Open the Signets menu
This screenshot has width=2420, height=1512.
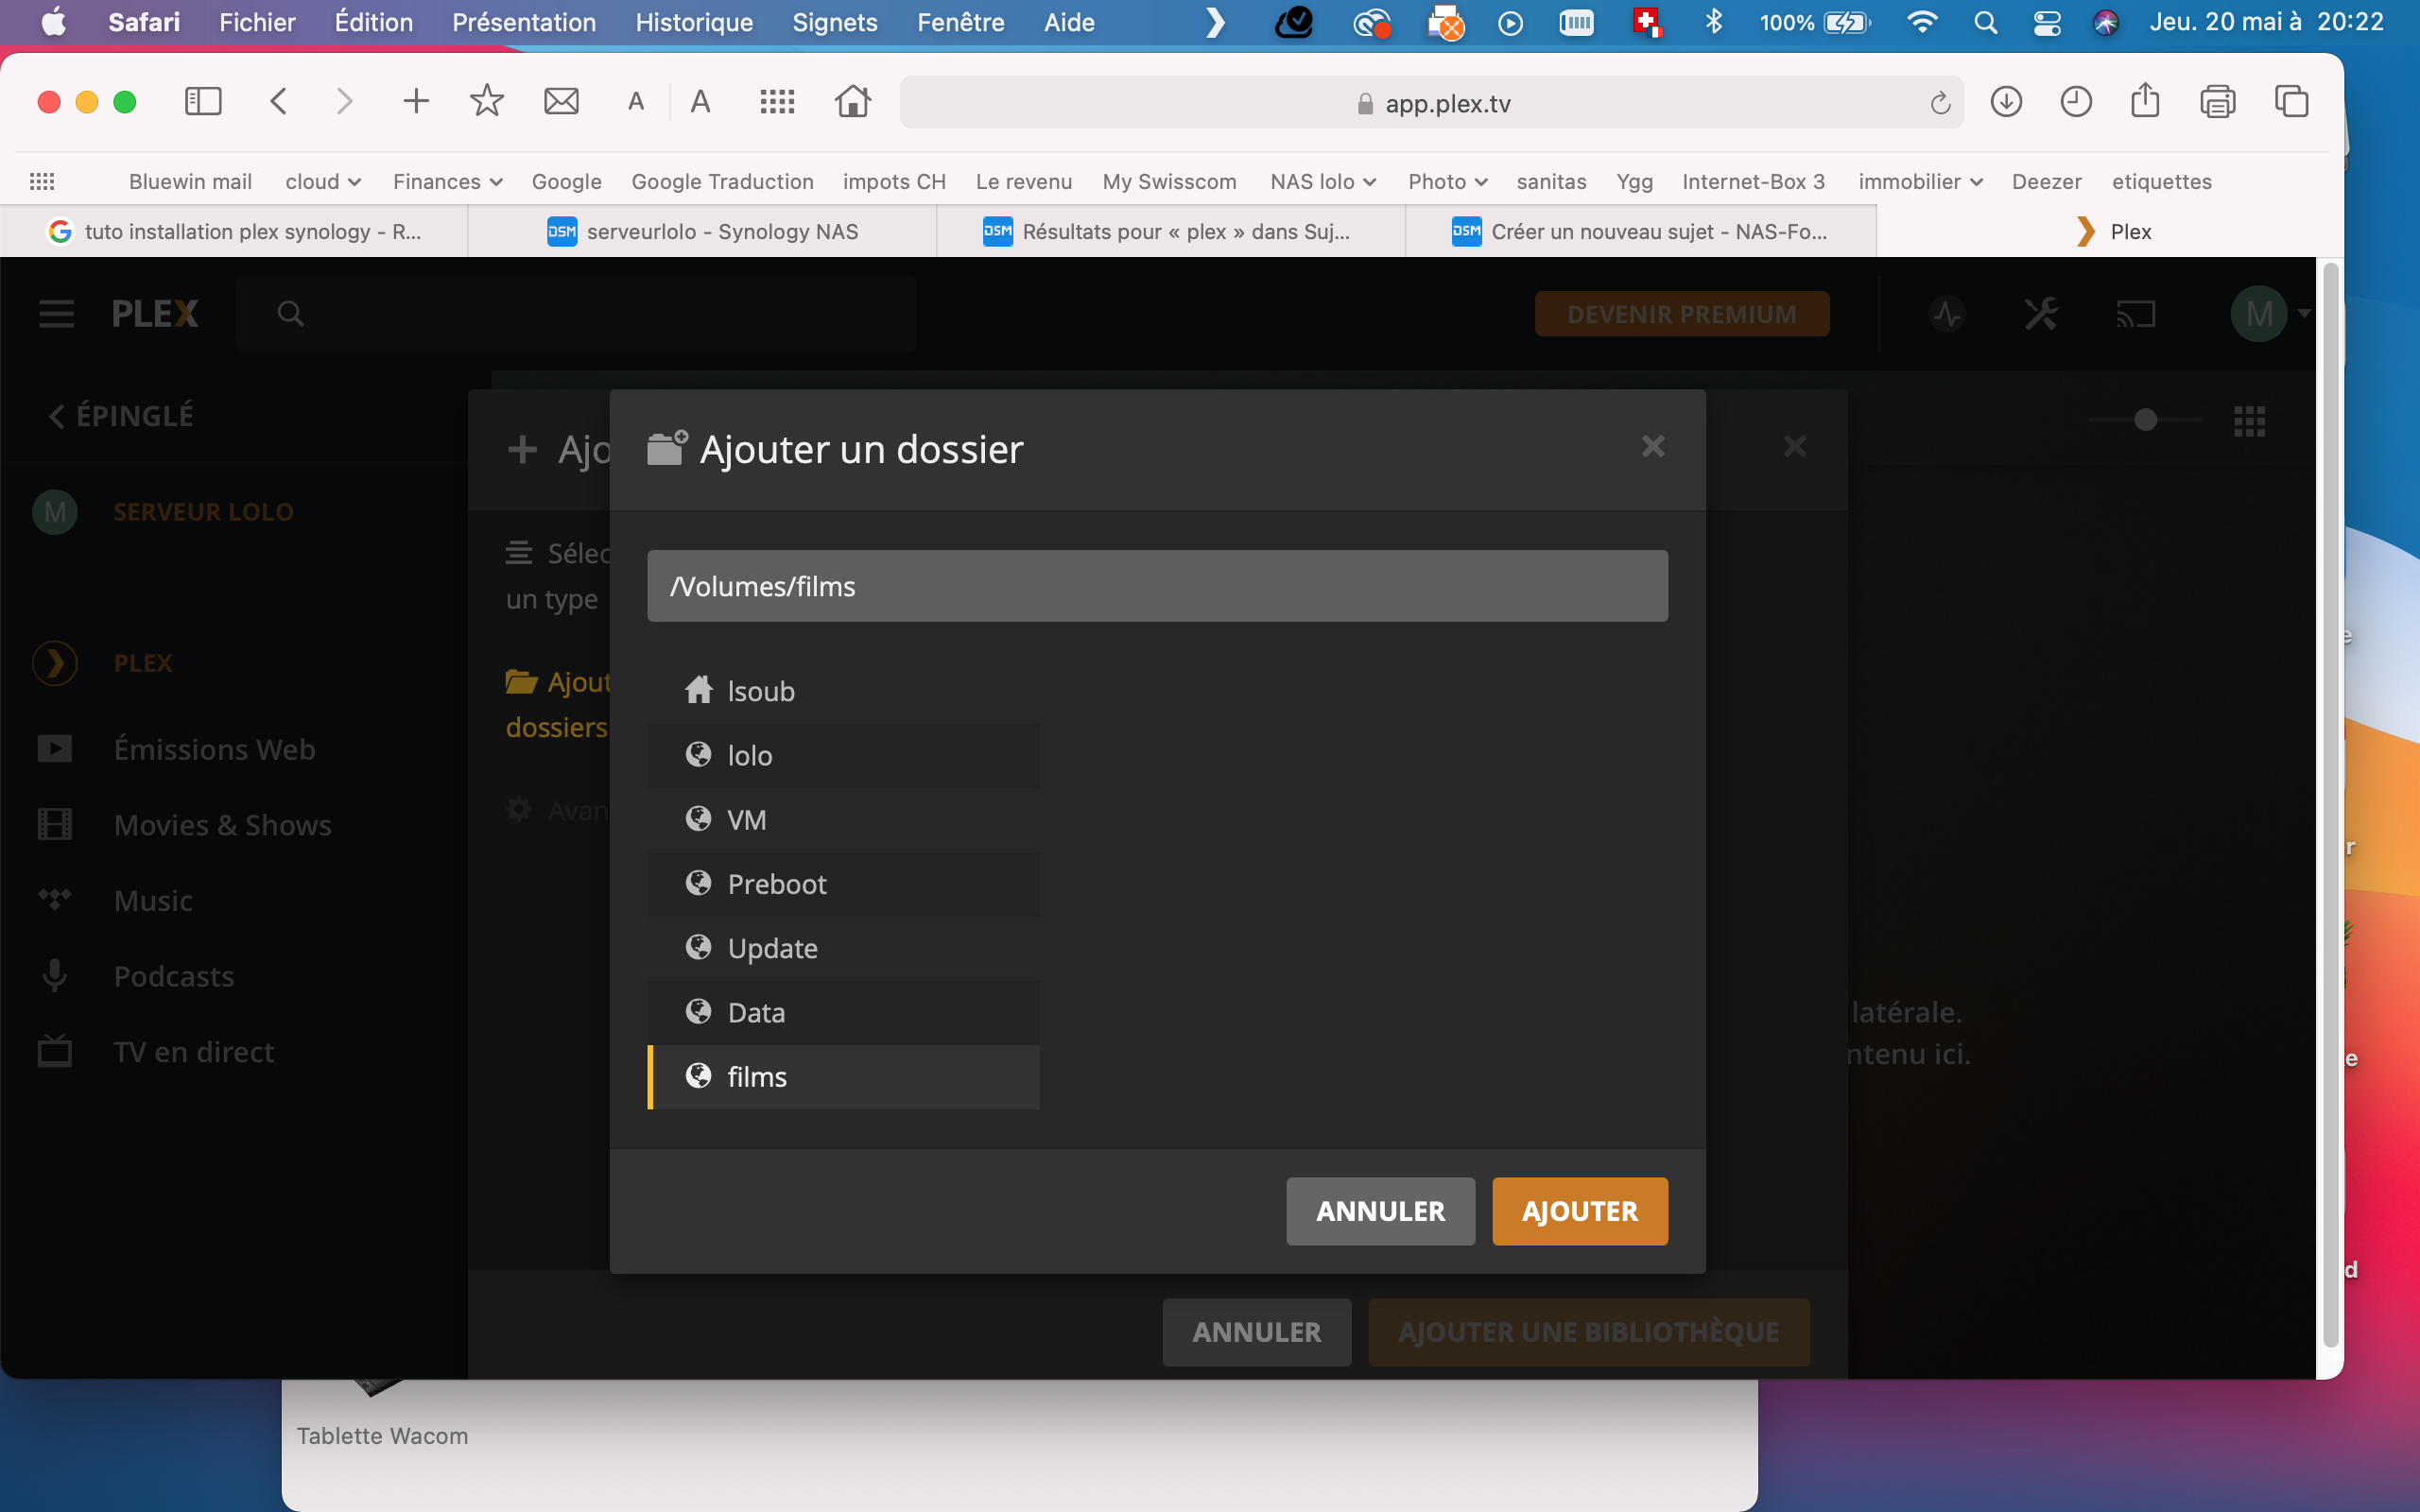pos(834,22)
